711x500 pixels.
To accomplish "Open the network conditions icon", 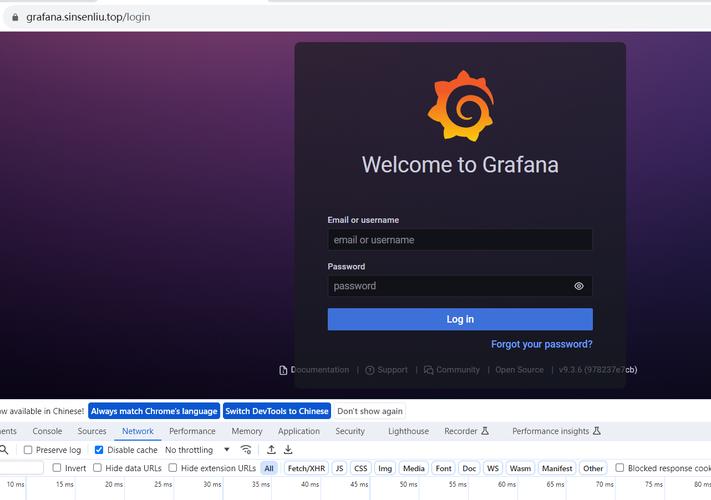I will click(246, 450).
